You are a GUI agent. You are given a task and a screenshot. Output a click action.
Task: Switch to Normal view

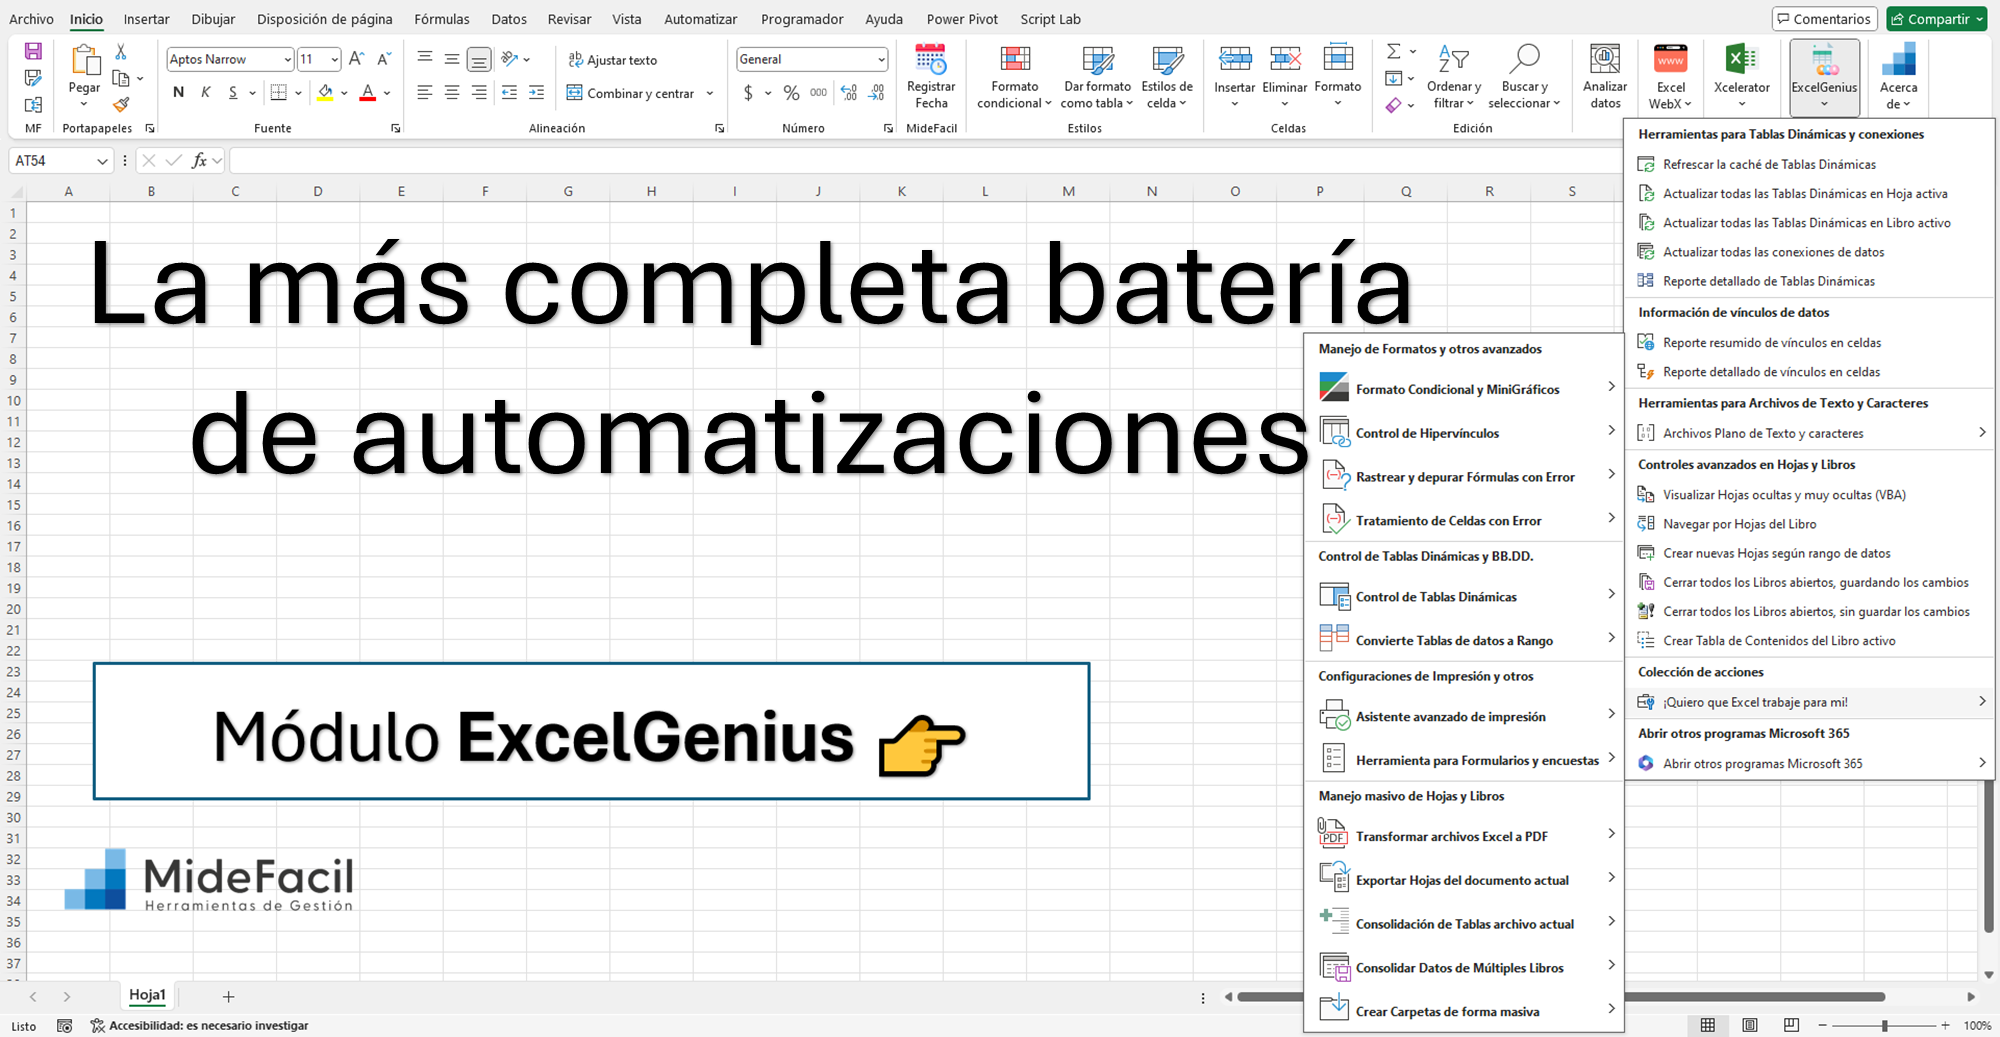1708,1025
